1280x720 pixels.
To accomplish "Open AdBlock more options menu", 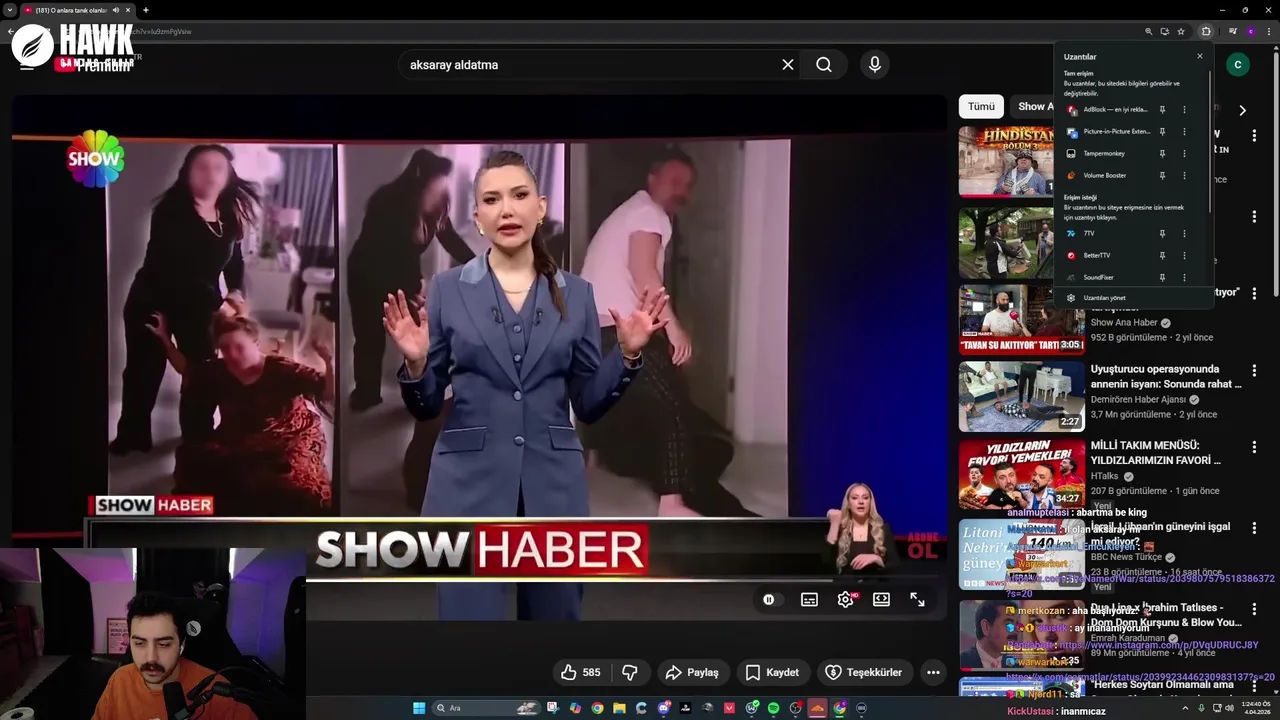I will coord(1184,110).
